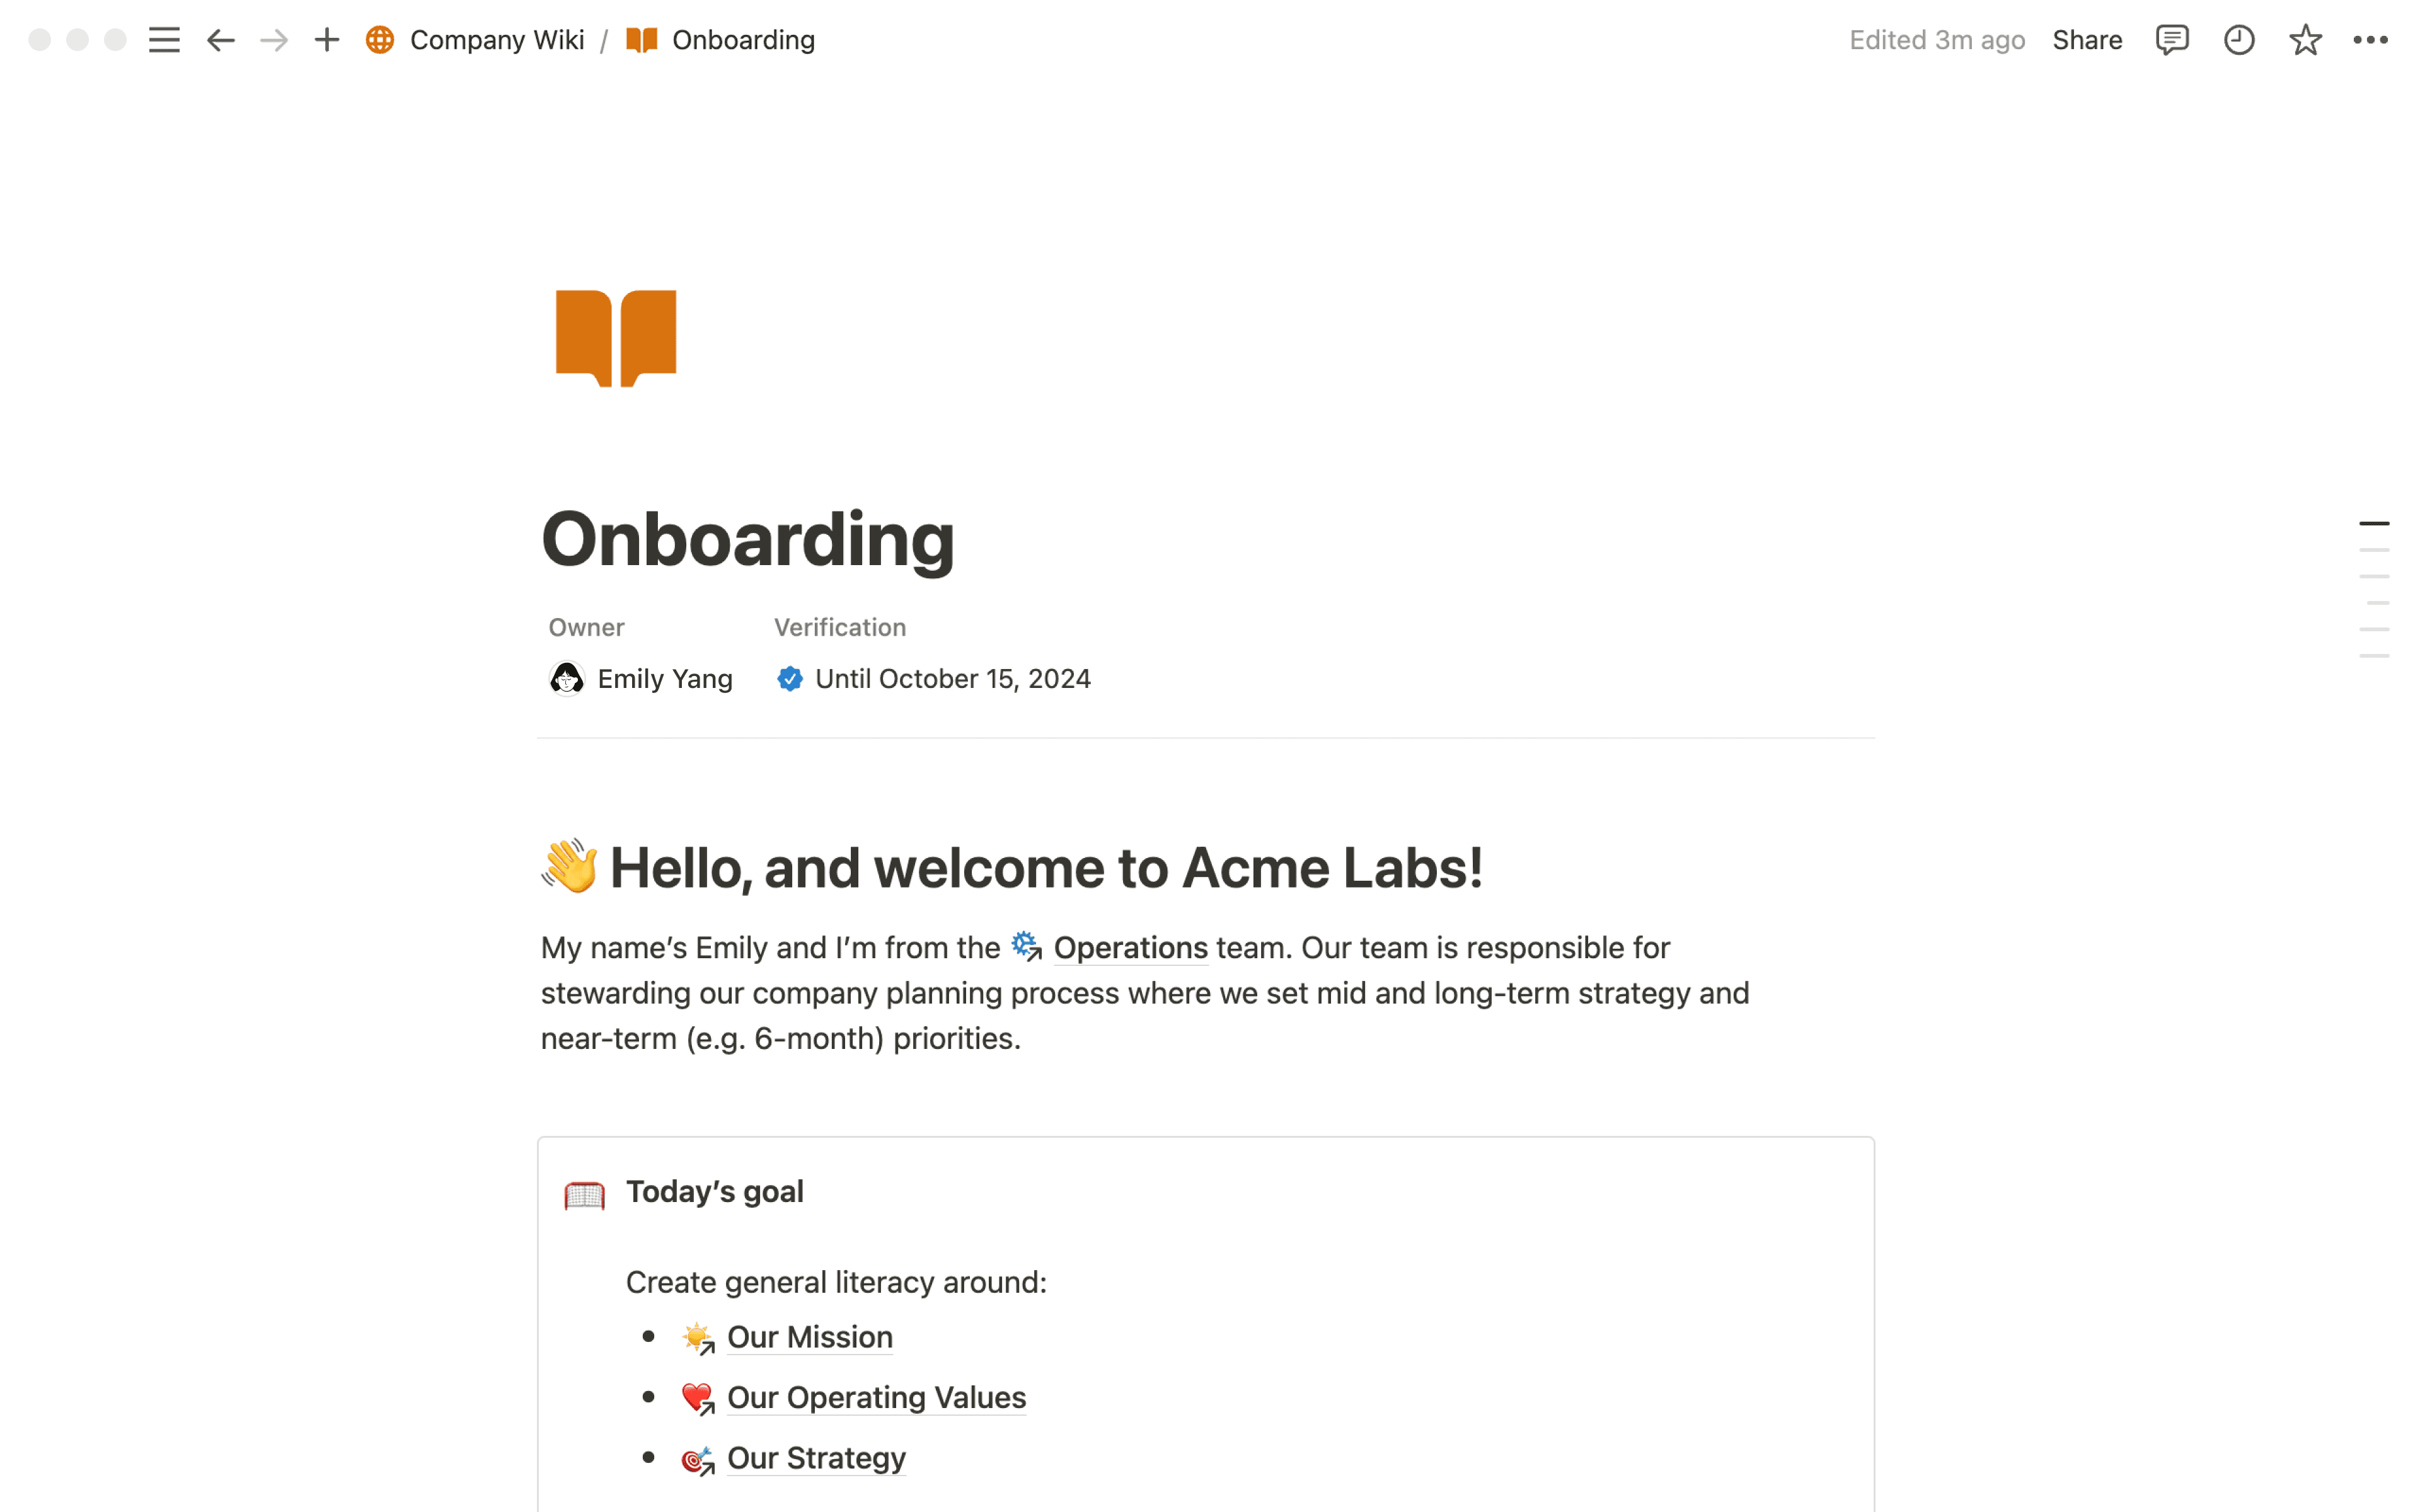Jump to first table-of-contents outline marker
Image resolution: width=2420 pixels, height=1512 pixels.
tap(2373, 523)
